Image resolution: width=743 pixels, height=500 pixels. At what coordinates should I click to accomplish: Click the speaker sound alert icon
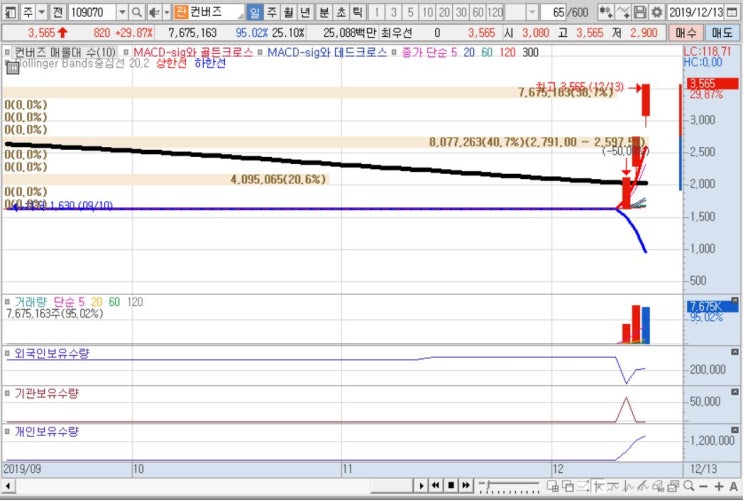tap(154, 12)
